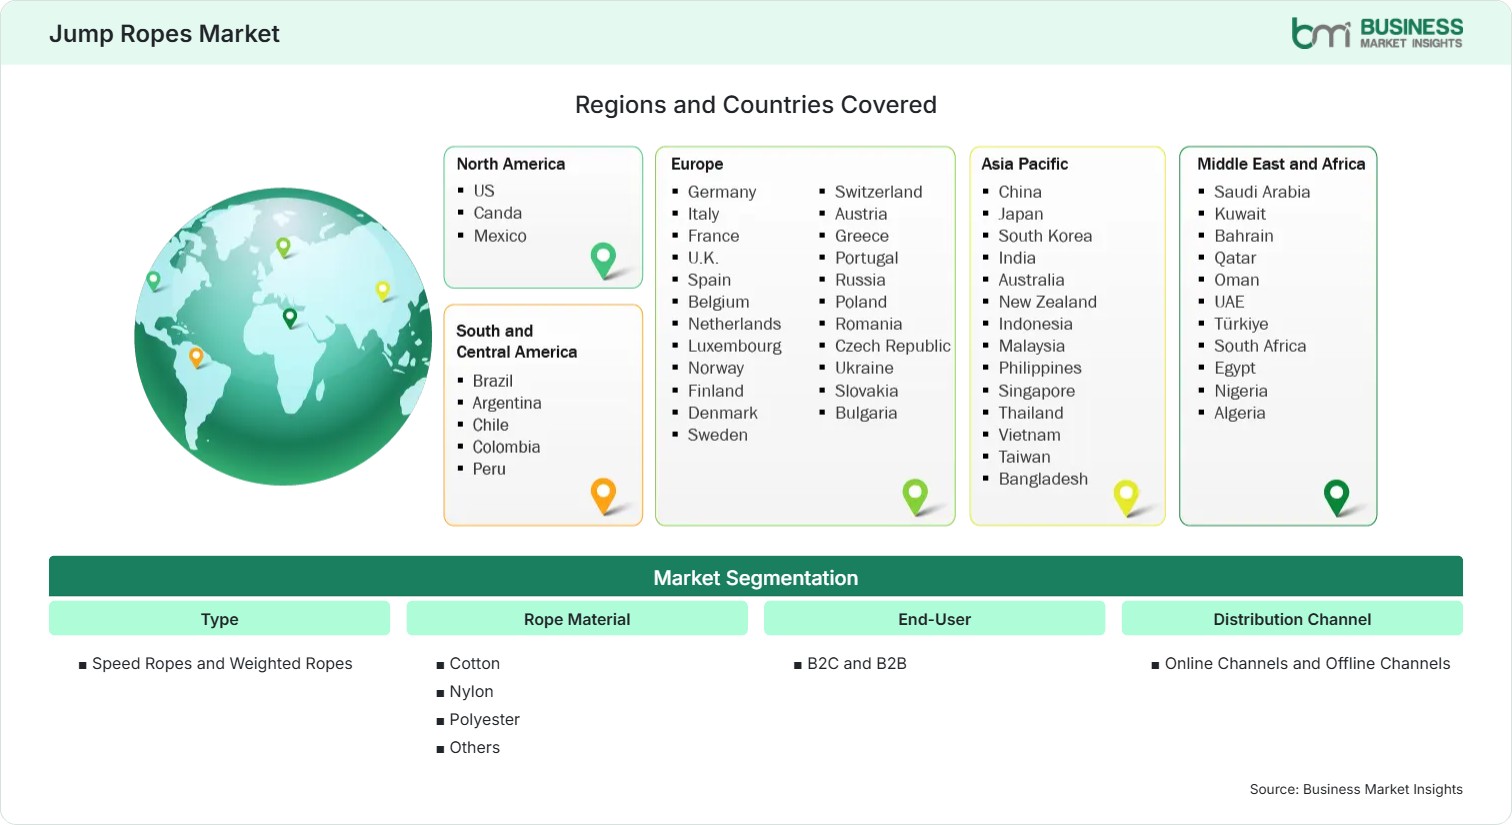
Task: Click Switzerland in the Europe list
Action: click(x=878, y=192)
